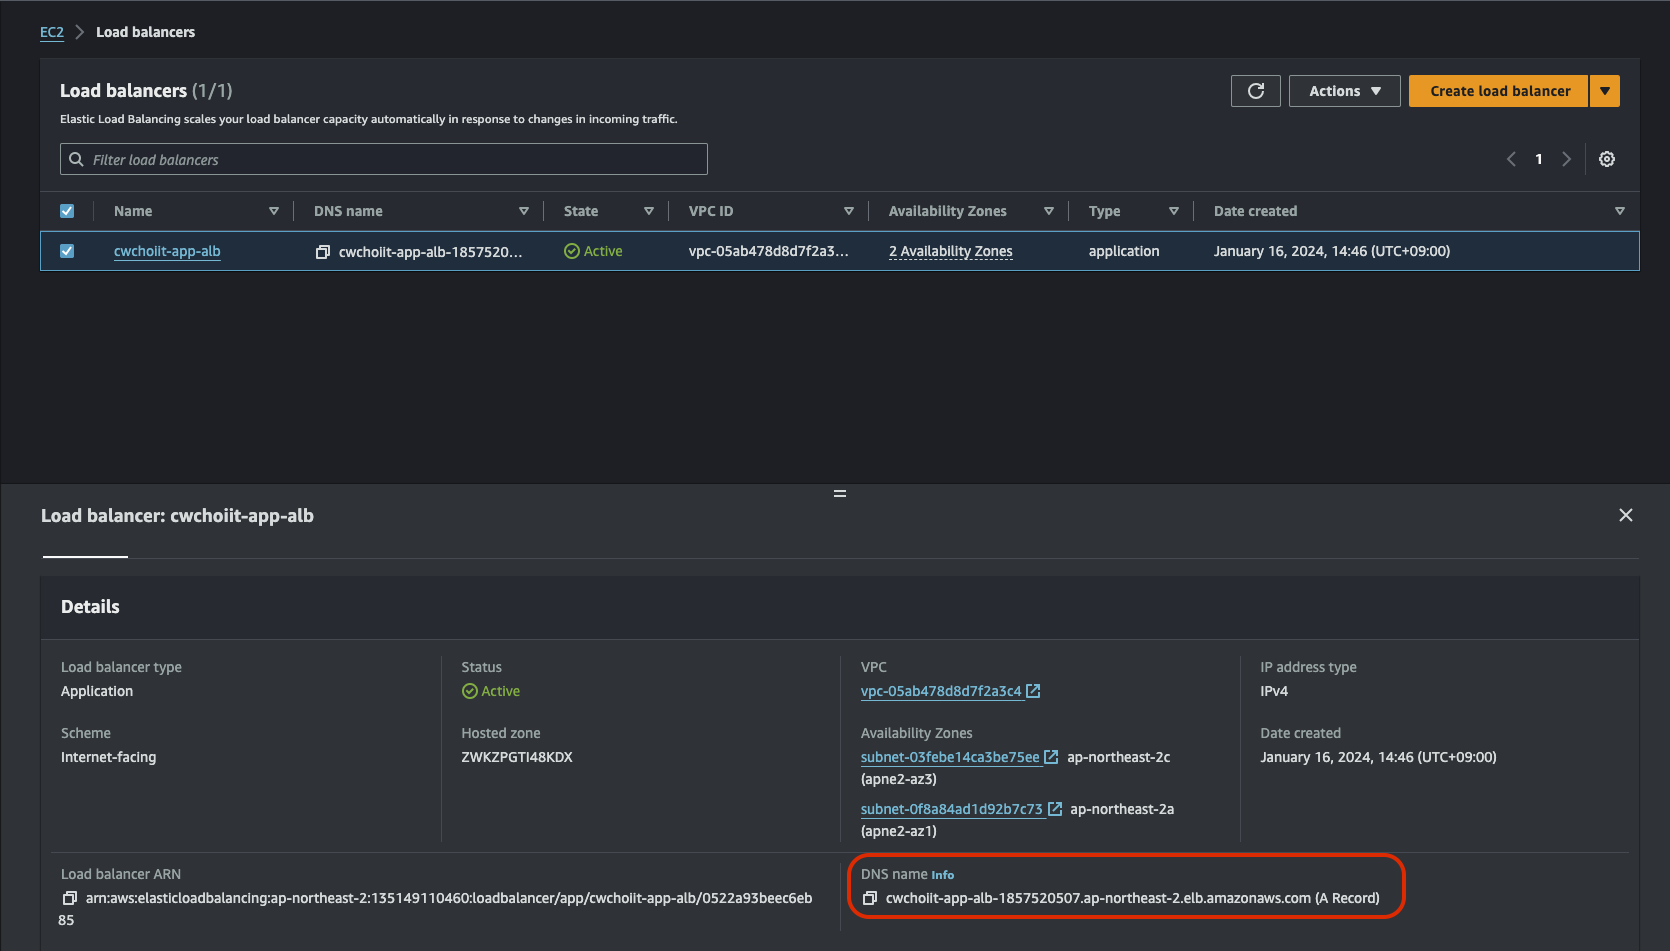The width and height of the screenshot is (1670, 951).
Task: Sort by Name column arrow
Action: tap(274, 211)
